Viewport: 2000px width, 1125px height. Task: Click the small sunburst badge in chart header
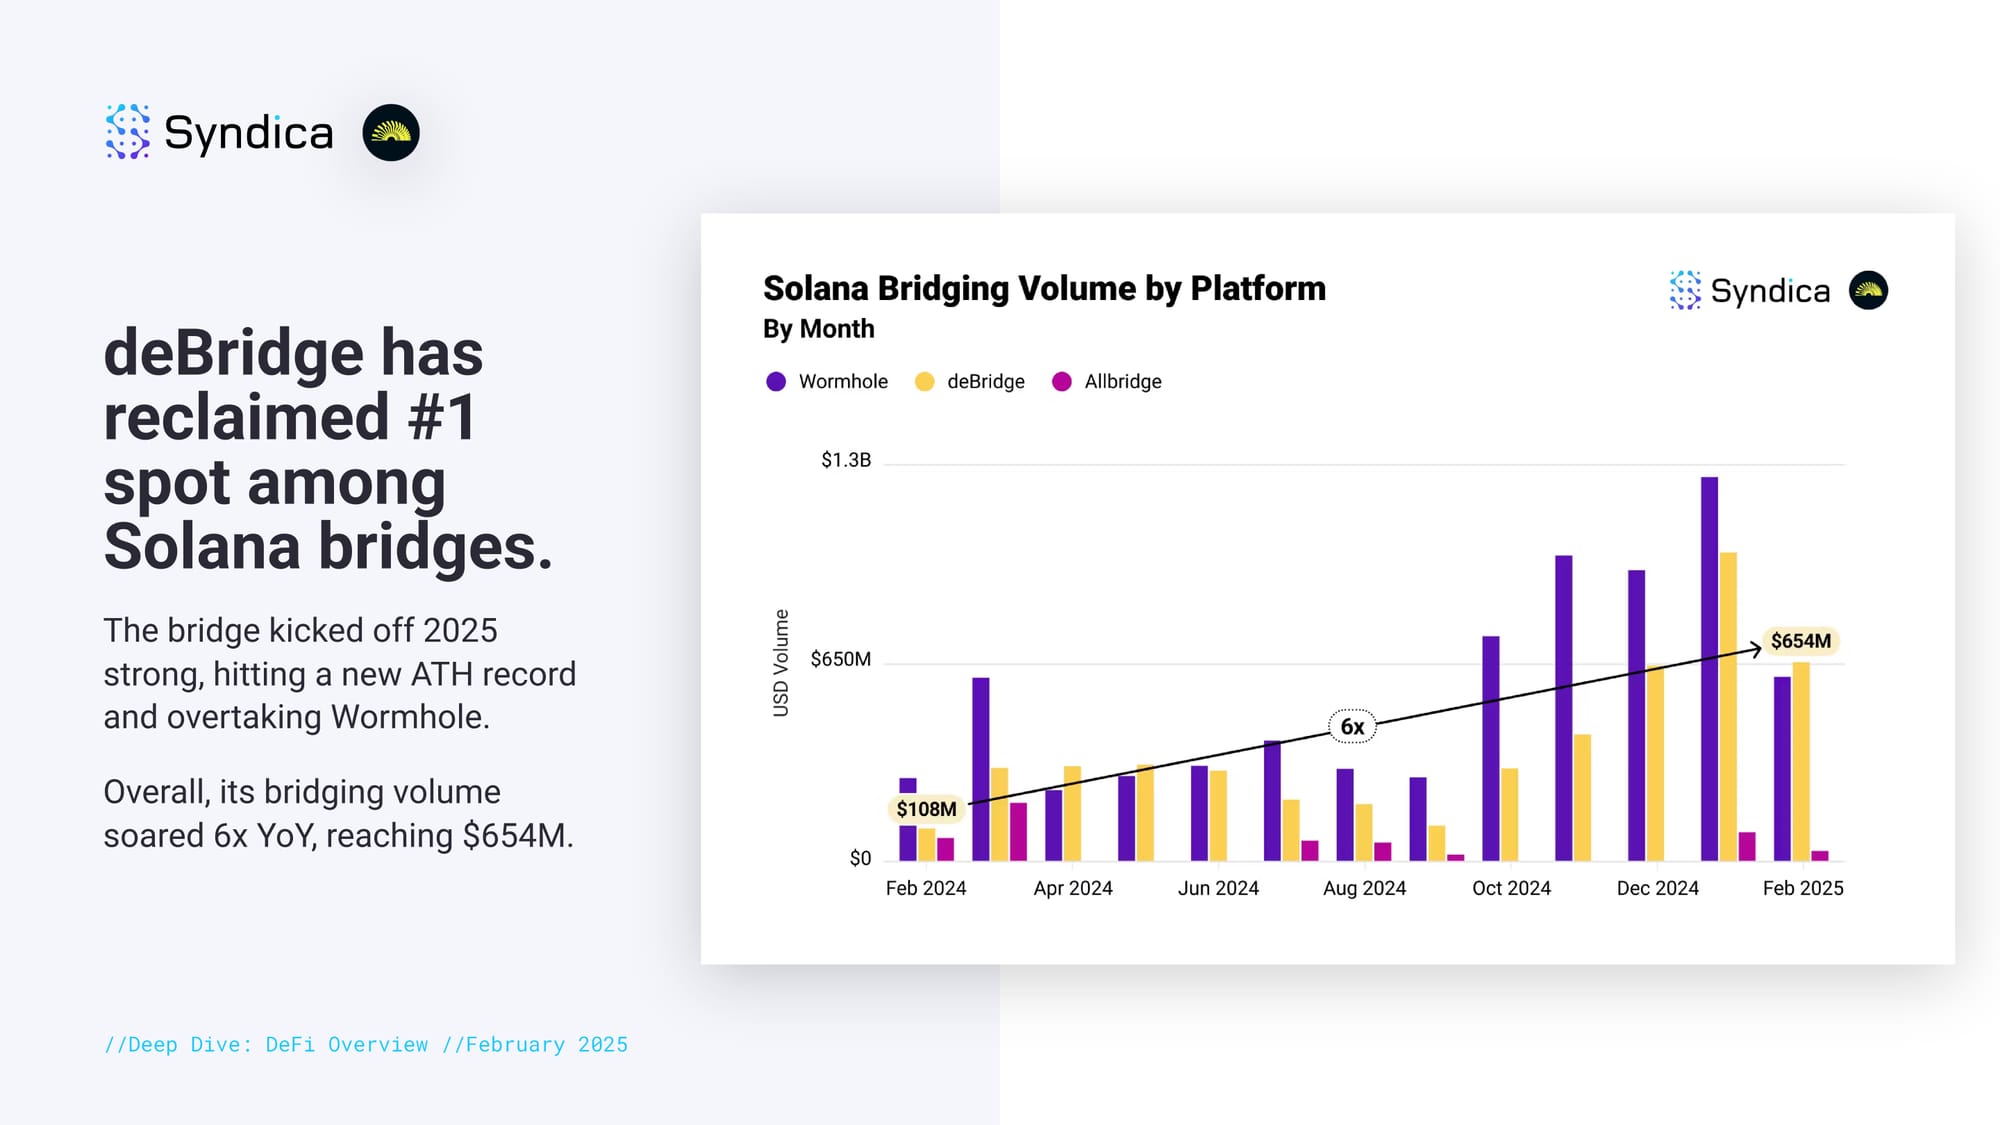1867,291
